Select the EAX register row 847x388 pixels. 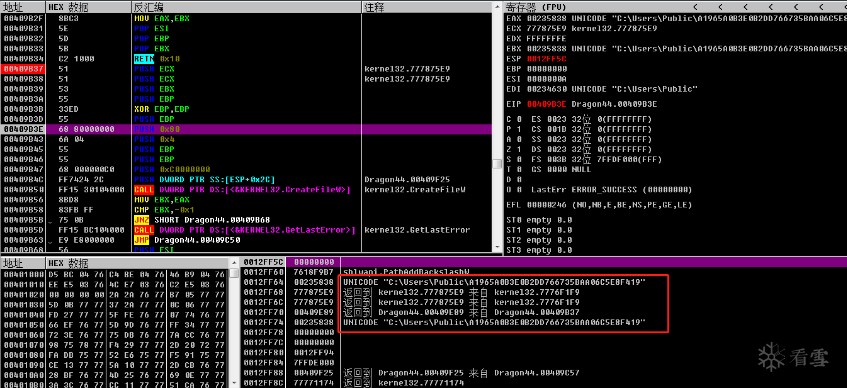676,18
